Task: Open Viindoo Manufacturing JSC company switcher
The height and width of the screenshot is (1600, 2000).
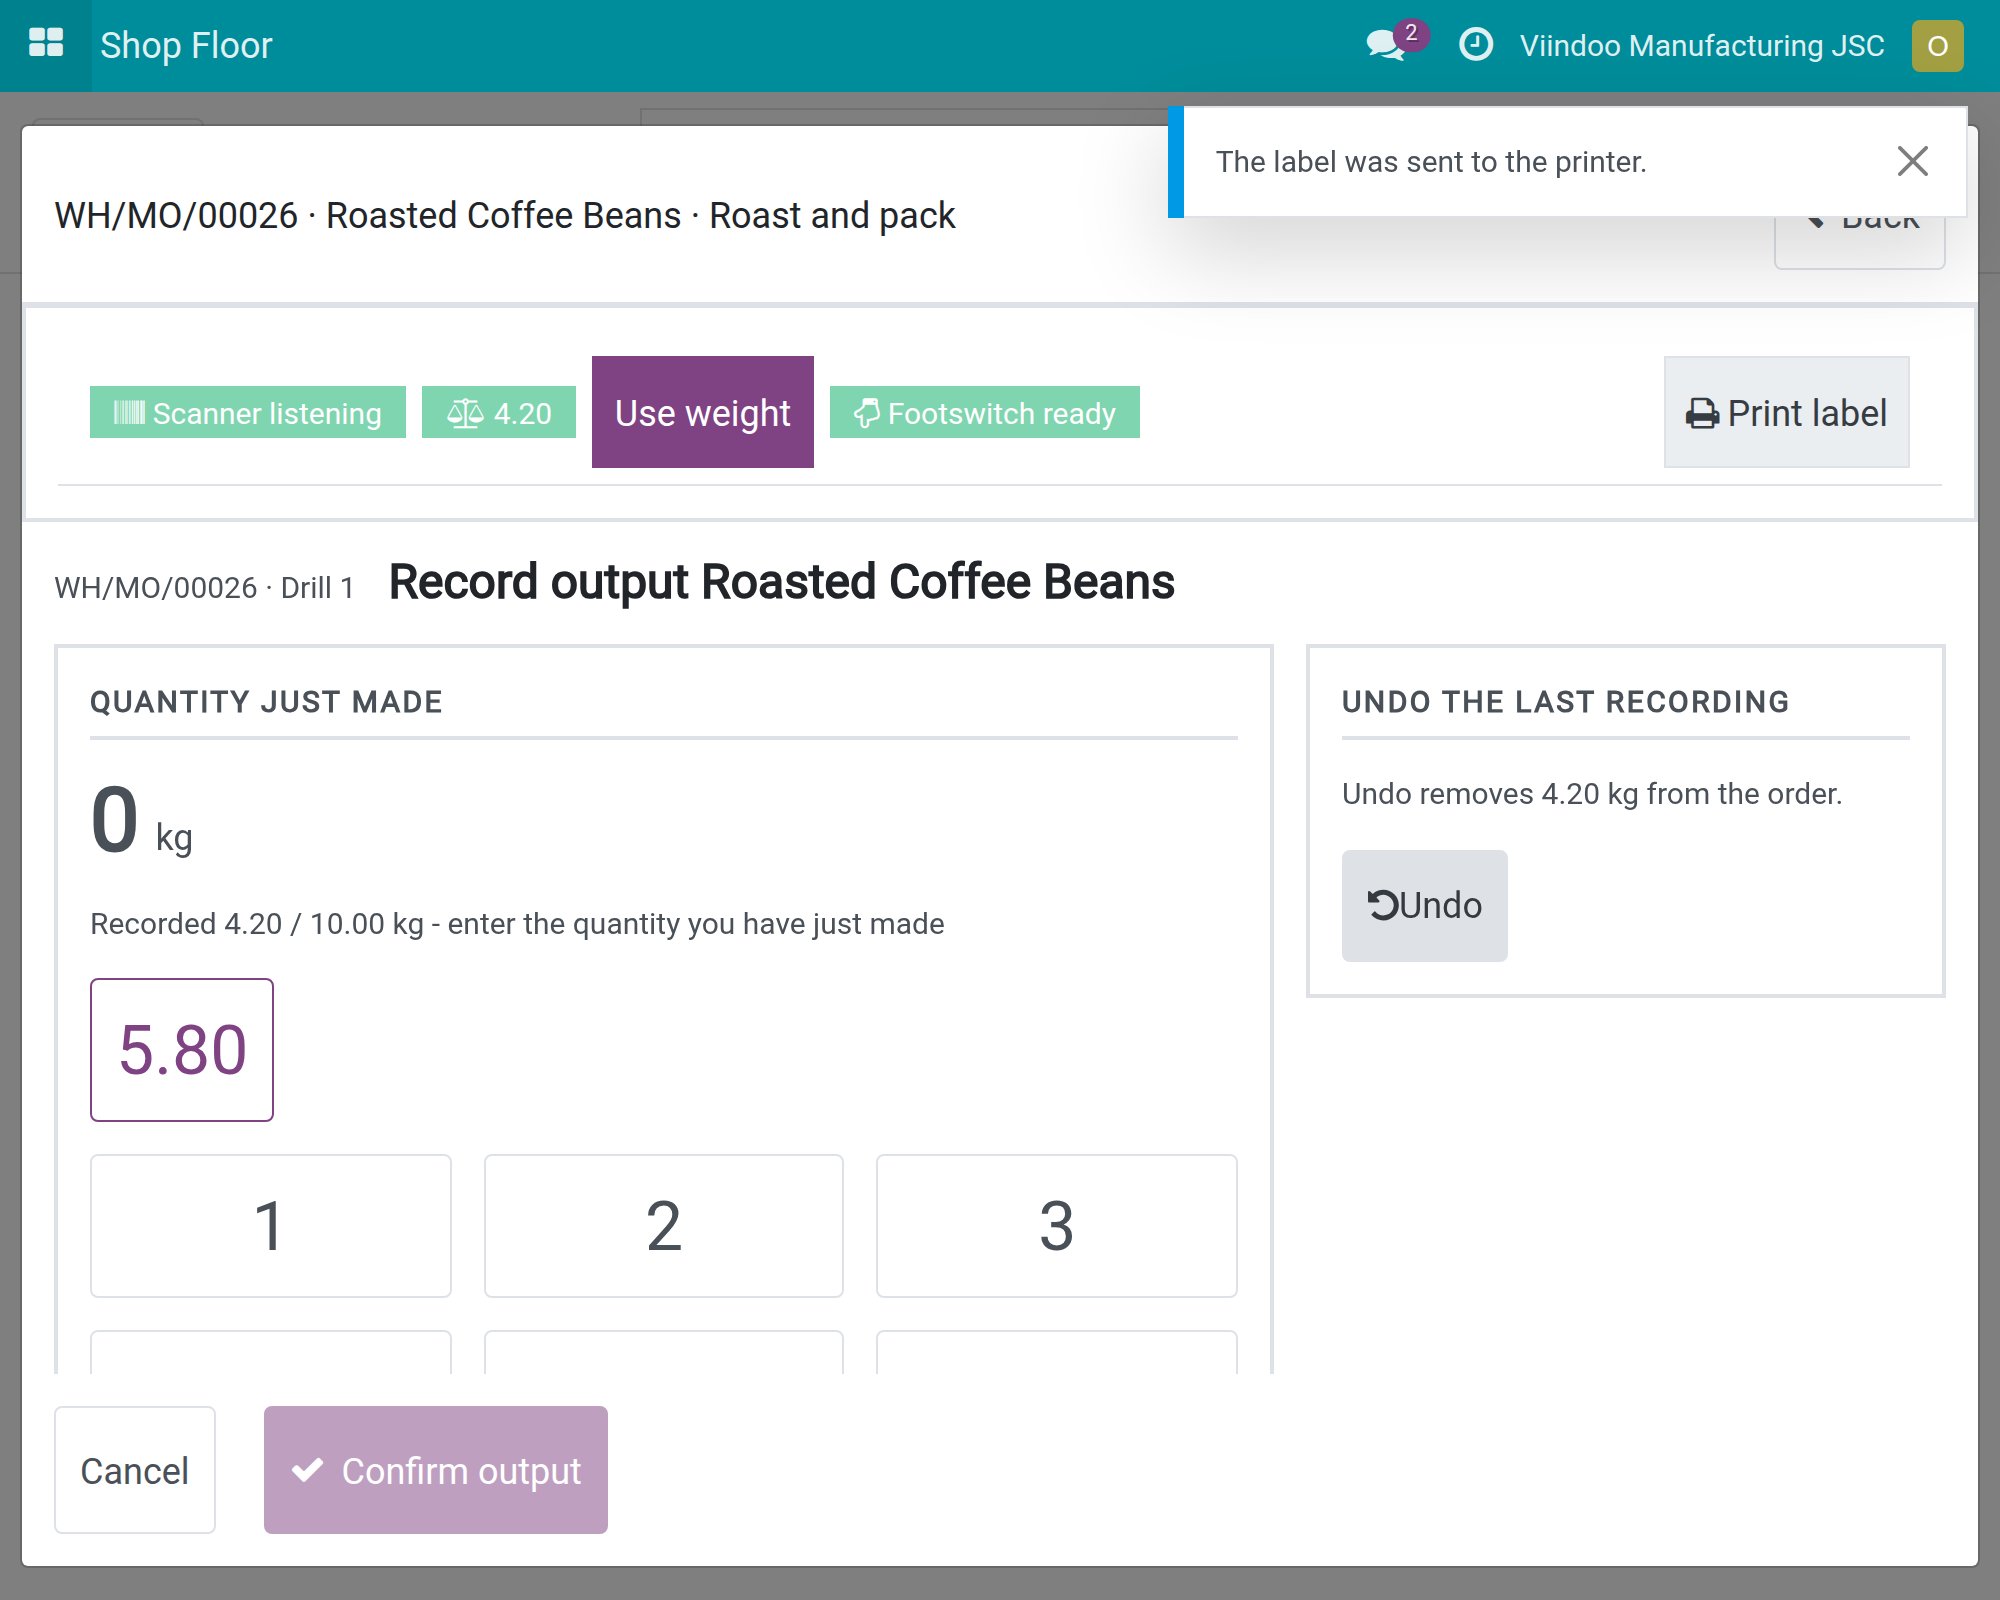Action: pos(1702,46)
